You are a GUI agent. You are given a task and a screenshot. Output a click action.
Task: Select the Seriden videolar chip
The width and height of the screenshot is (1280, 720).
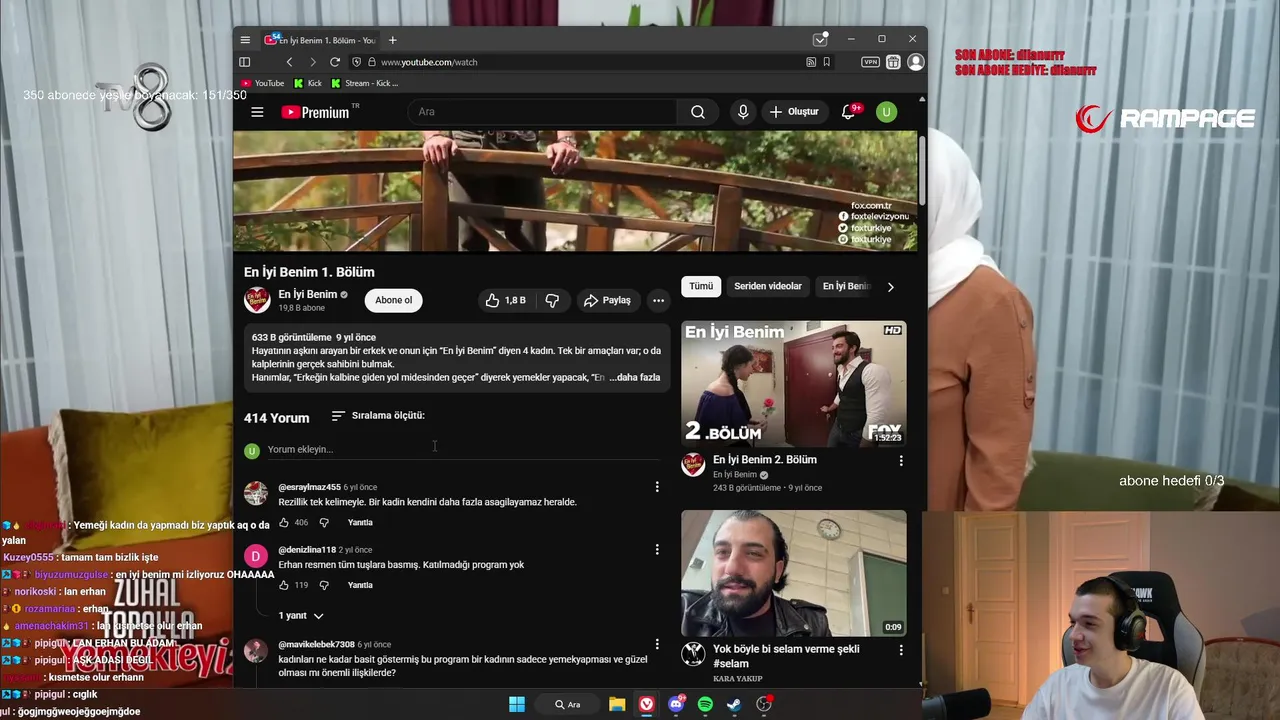tap(768, 286)
